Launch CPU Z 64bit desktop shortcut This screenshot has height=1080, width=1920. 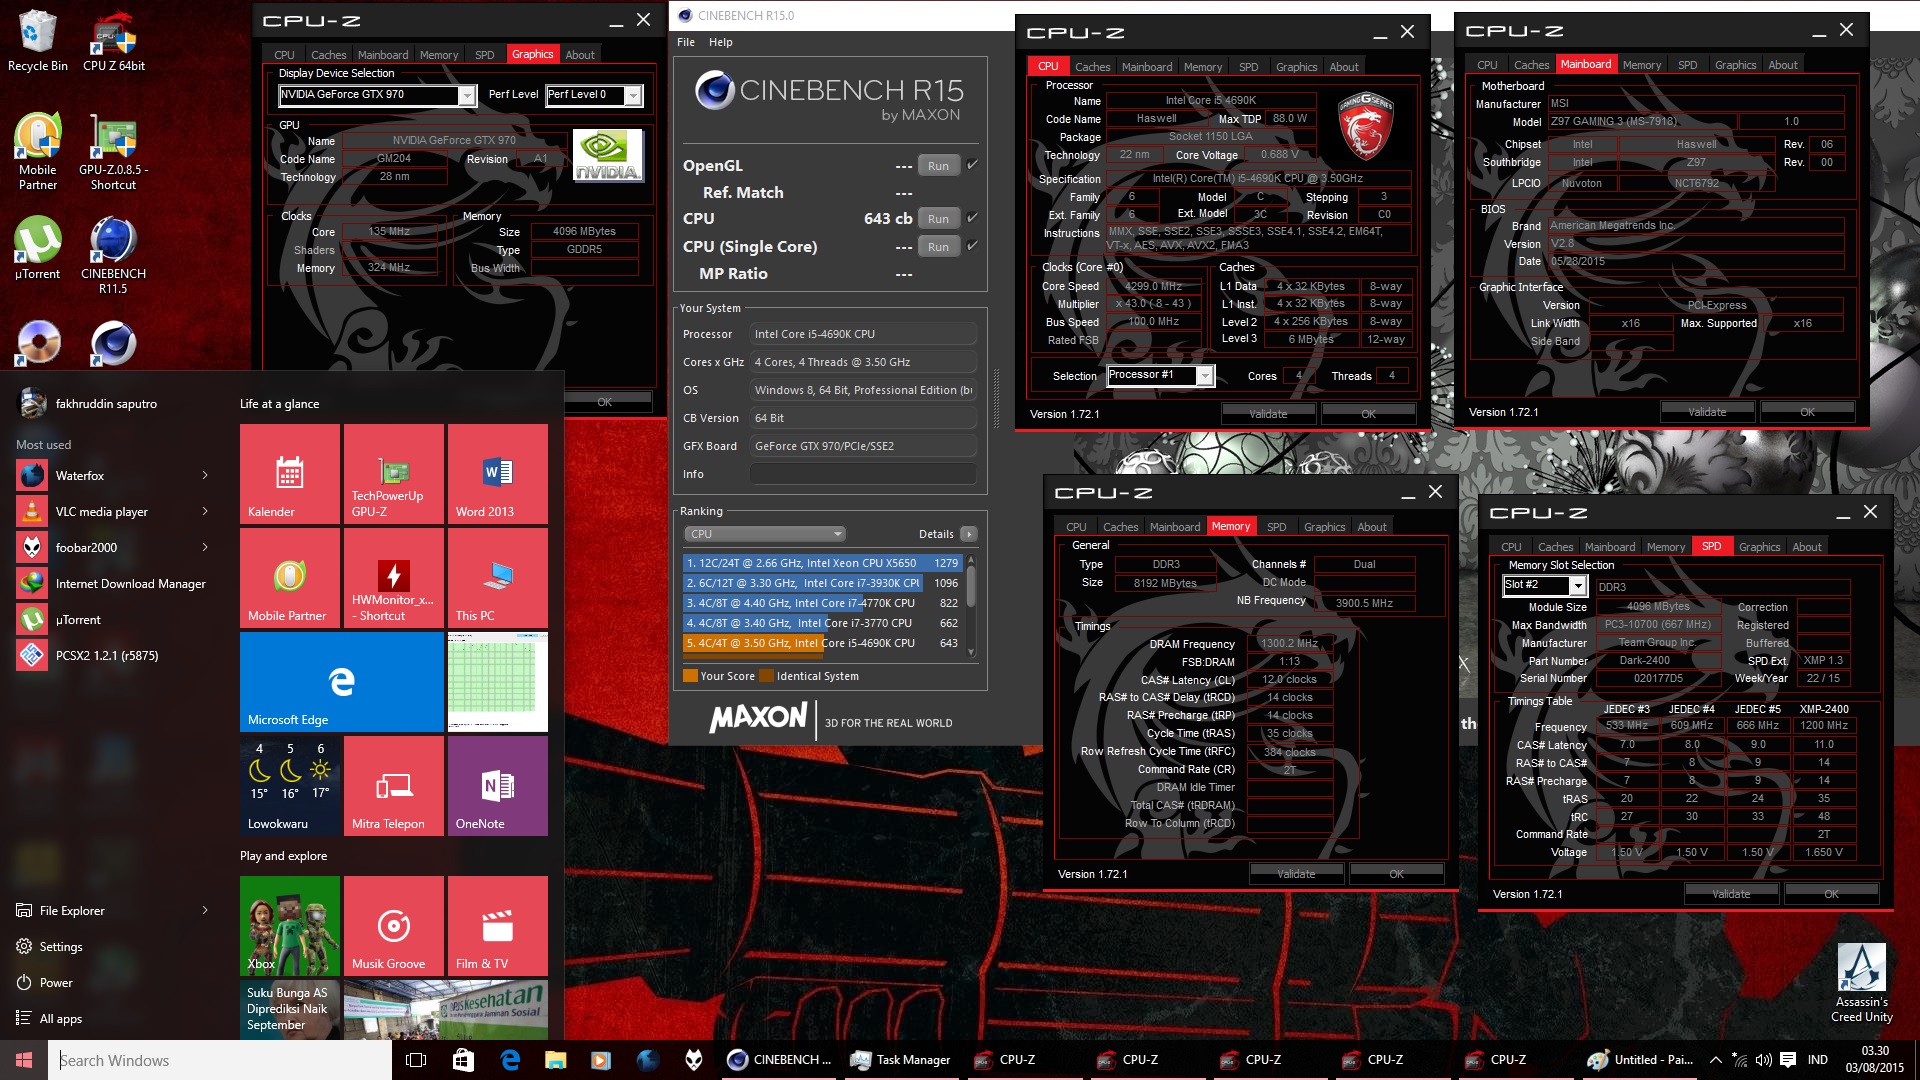113,41
